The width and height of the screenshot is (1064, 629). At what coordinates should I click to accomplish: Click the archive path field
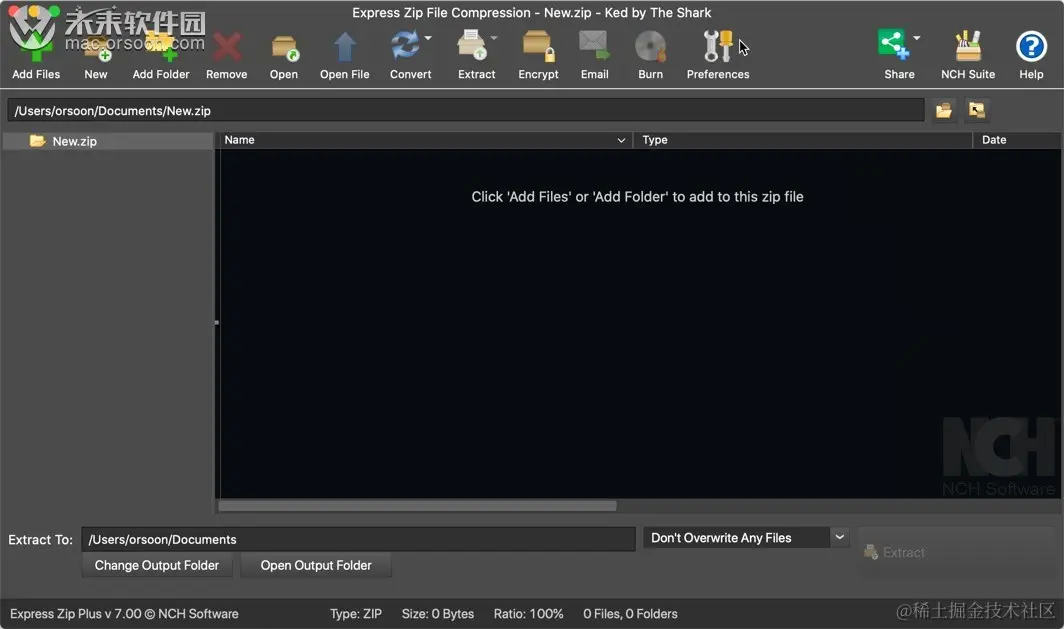tap(466, 111)
